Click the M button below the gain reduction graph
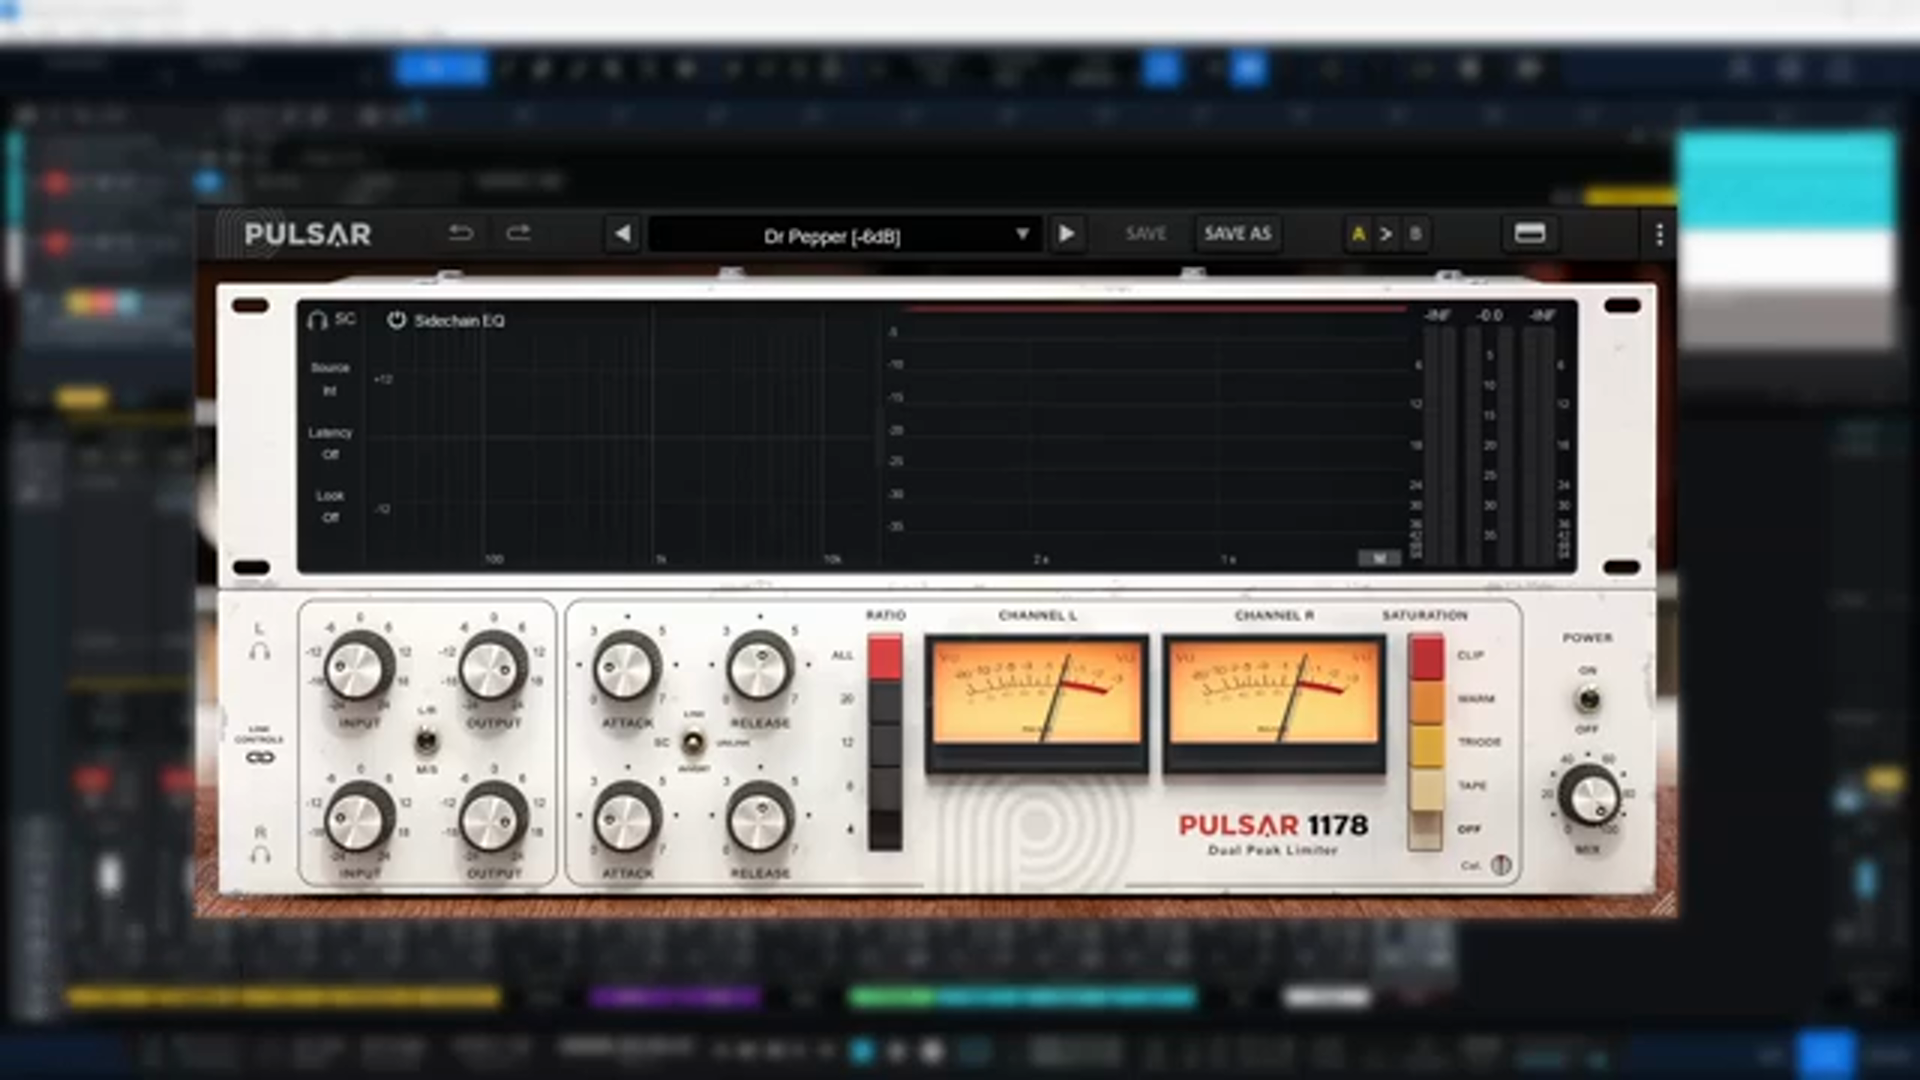Screen dimensions: 1920x1080 (x=1379, y=559)
